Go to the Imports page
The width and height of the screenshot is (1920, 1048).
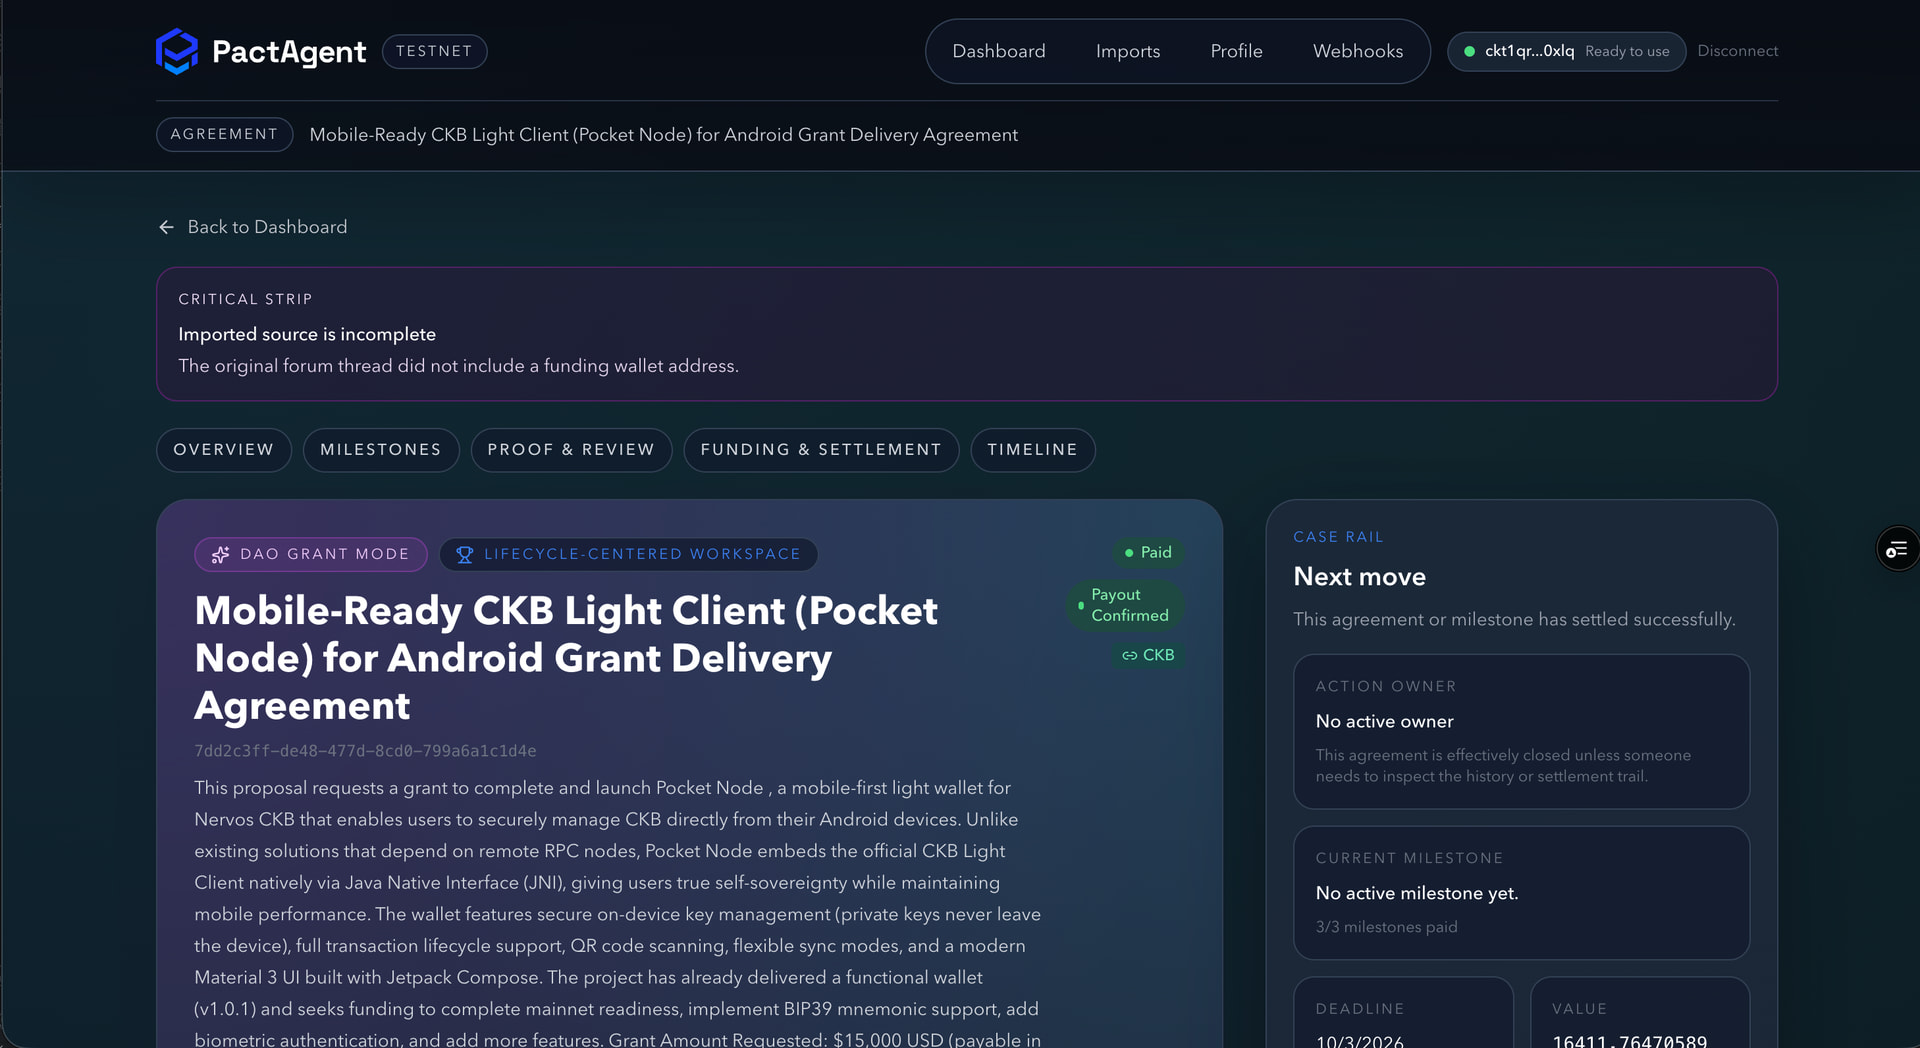1128,51
